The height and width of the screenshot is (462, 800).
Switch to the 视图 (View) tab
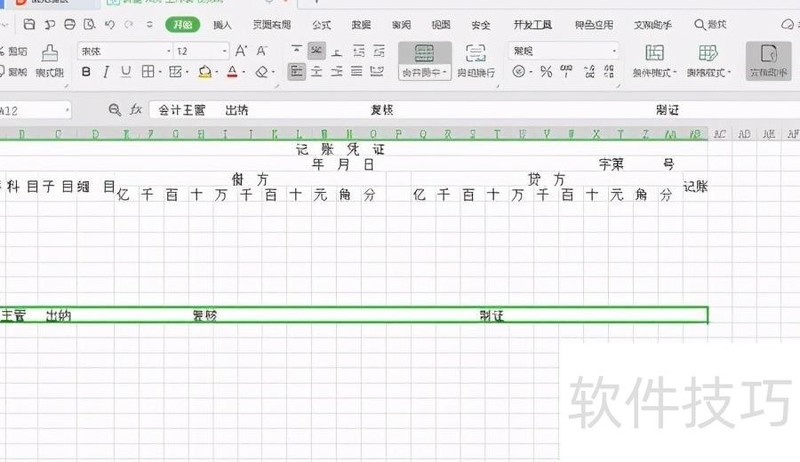coord(441,24)
